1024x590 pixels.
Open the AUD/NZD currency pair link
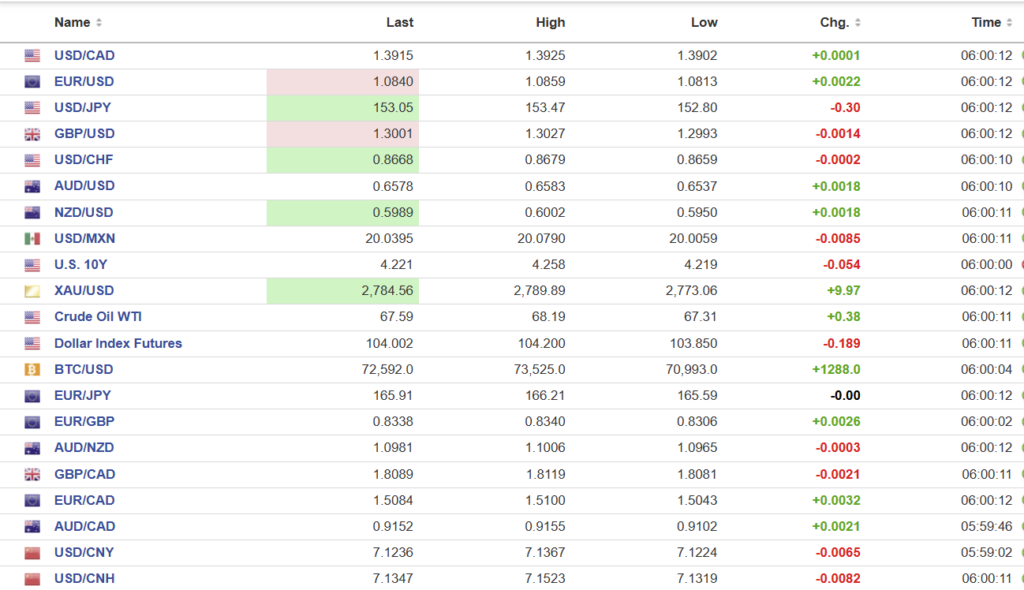pos(84,448)
